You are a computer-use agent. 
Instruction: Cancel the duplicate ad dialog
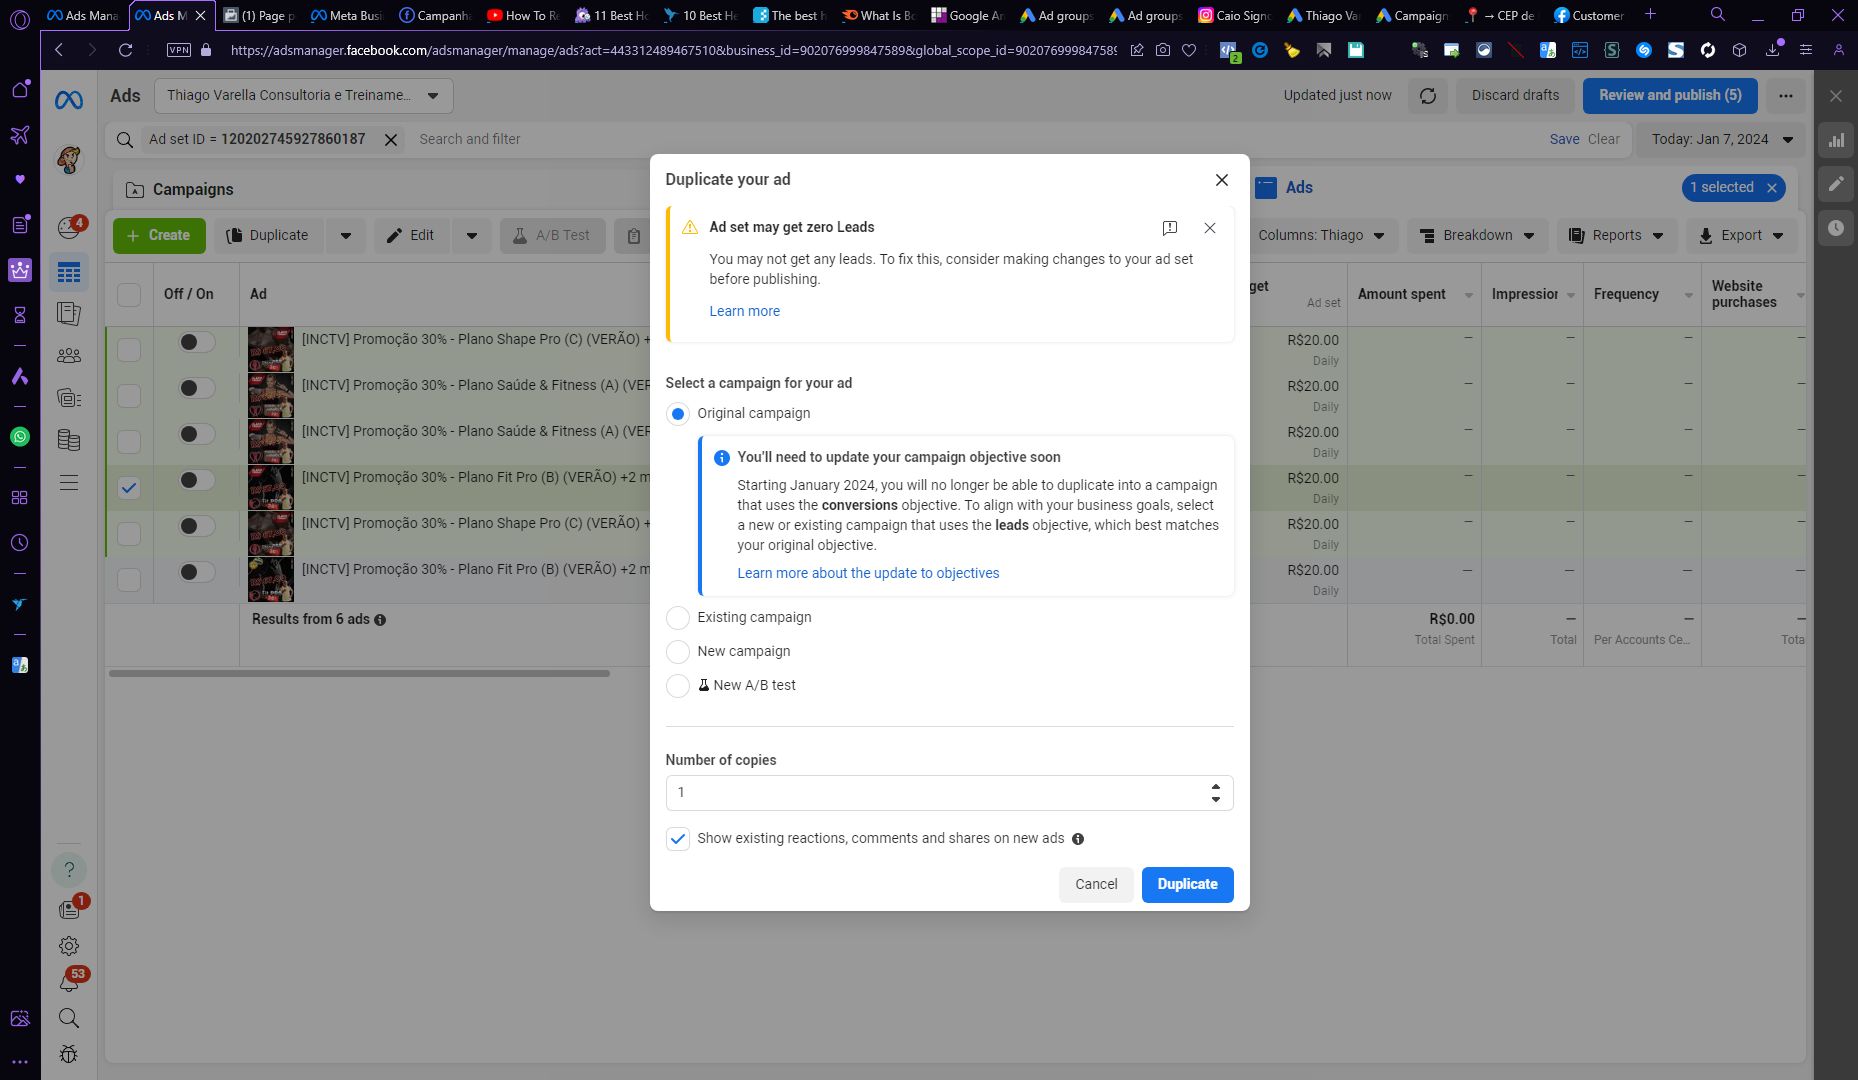[x=1096, y=885]
